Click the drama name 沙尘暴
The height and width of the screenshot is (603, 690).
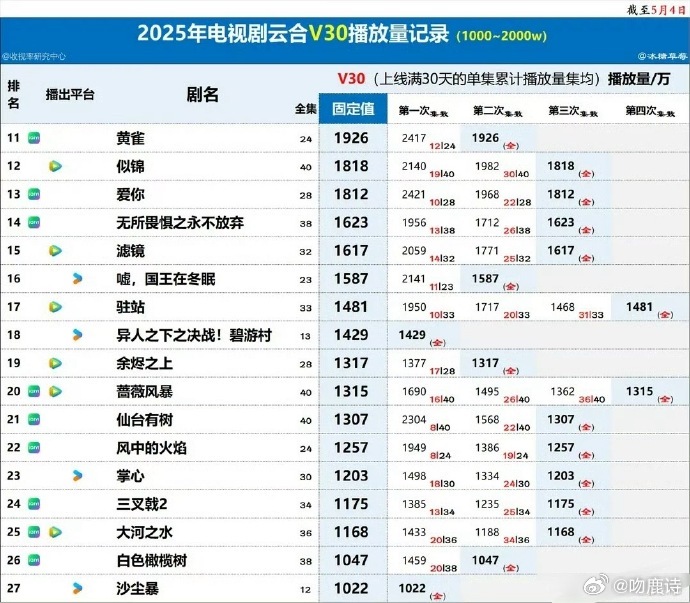coord(138,588)
